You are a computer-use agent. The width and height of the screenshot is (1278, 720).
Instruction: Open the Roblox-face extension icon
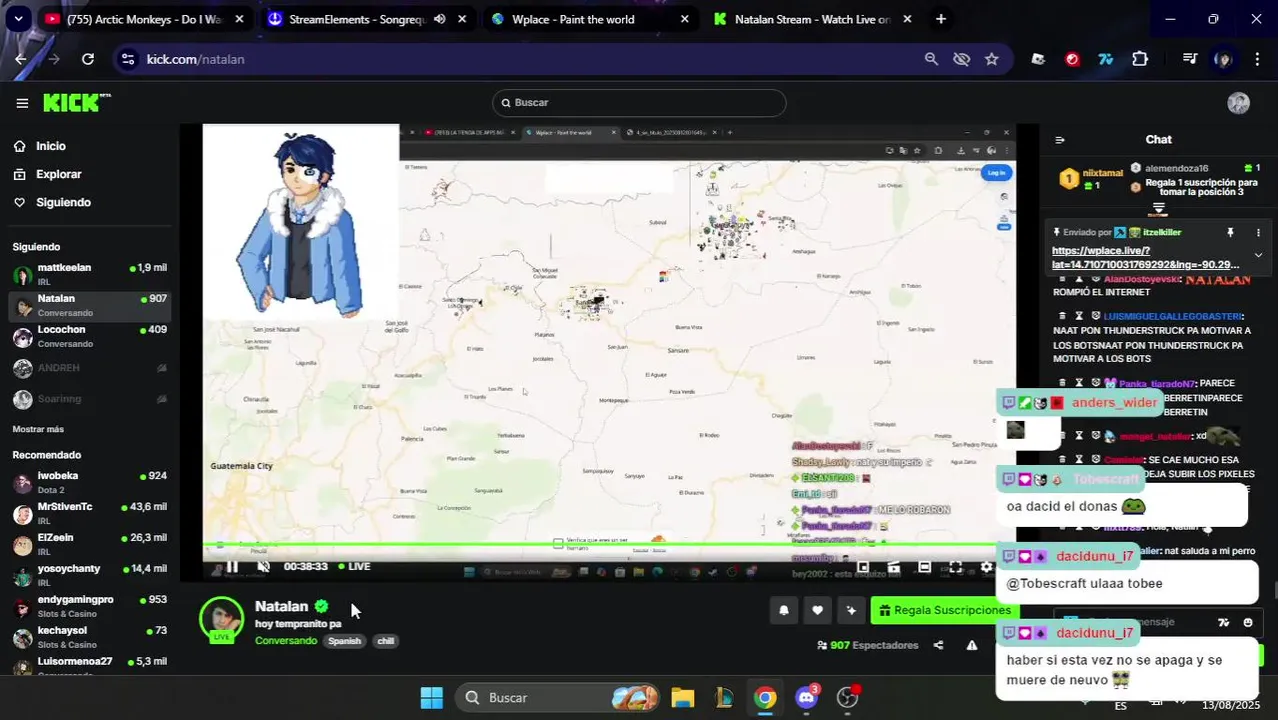pos(1038,59)
